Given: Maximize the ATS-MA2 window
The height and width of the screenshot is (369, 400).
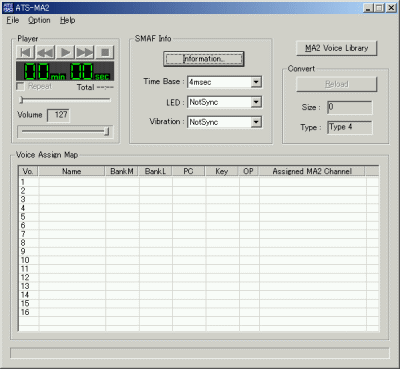Looking at the screenshot, I should (x=379, y=8).
